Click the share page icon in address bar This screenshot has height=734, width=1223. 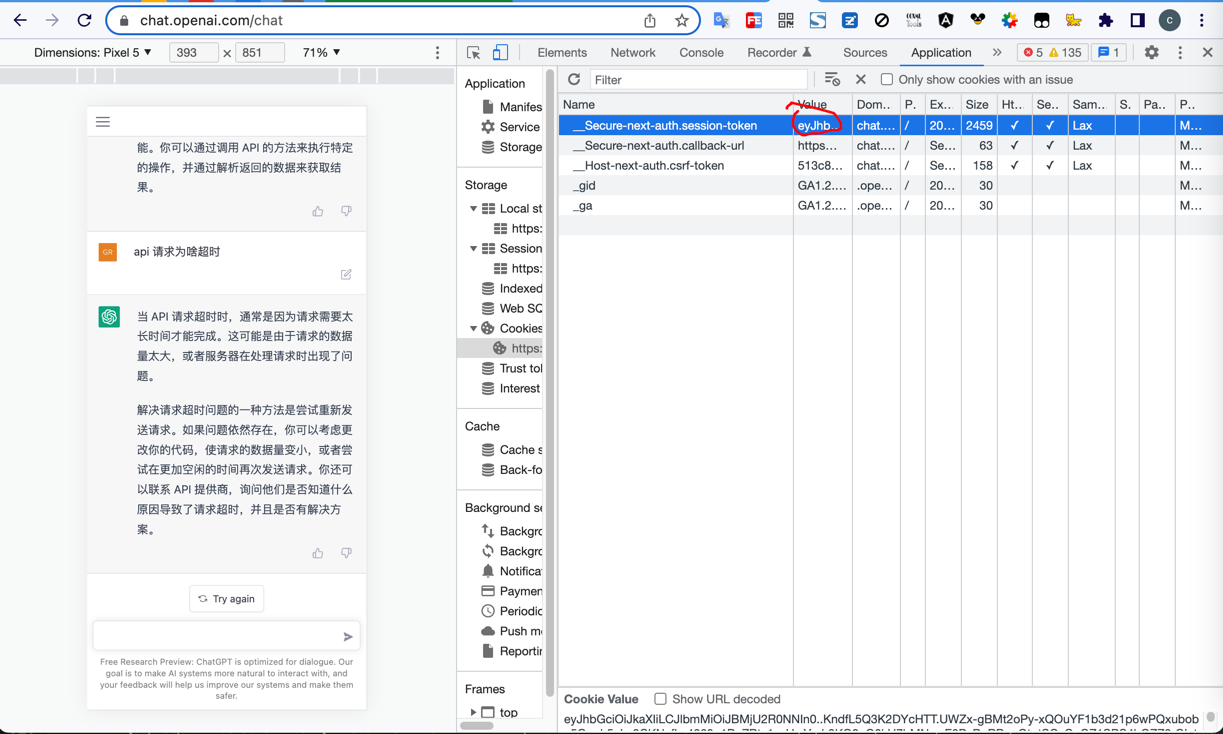[x=650, y=20]
